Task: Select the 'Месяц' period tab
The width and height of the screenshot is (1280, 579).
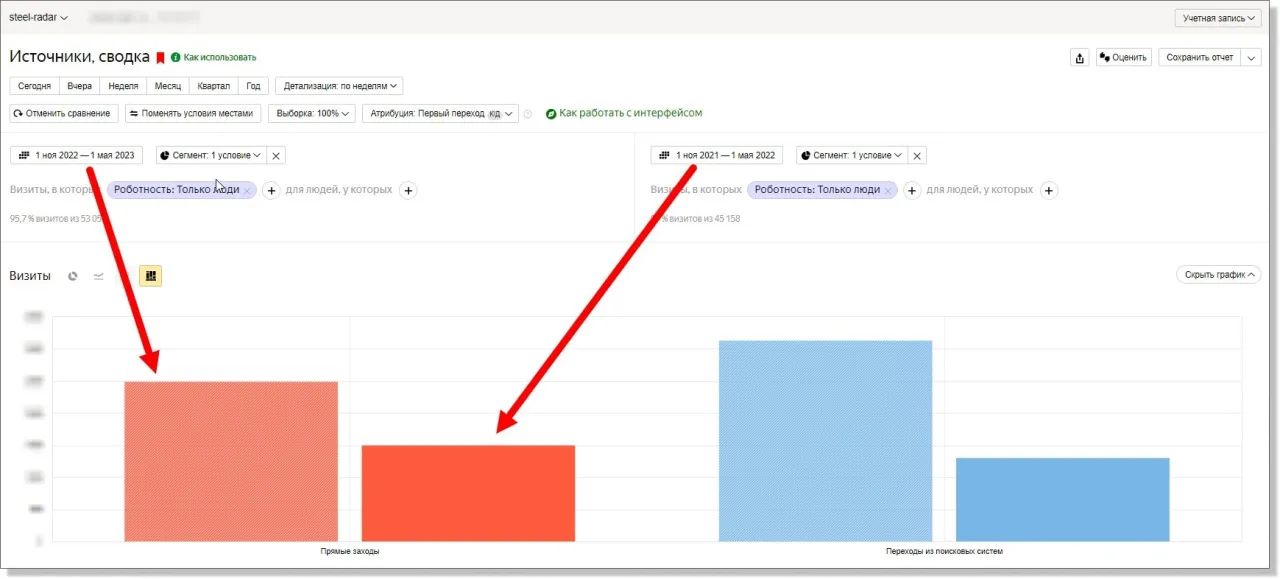Action: point(168,86)
